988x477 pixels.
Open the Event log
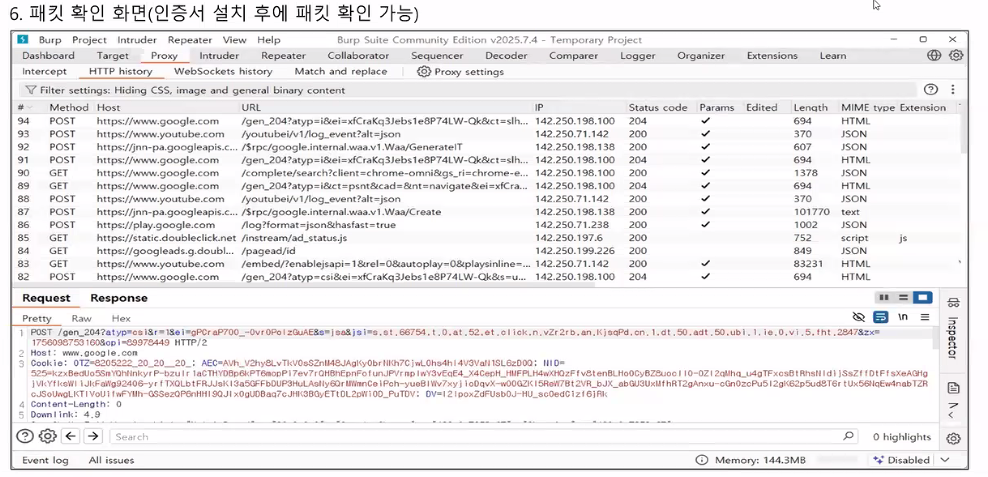point(45,460)
